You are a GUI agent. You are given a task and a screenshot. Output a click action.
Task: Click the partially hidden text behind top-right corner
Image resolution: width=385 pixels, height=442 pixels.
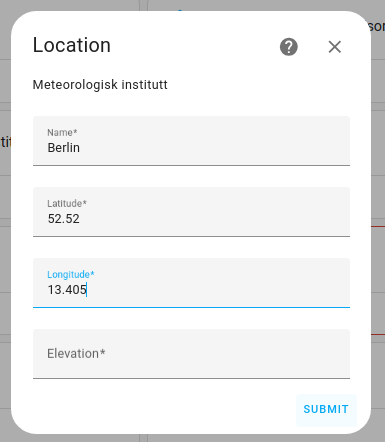[x=378, y=26]
